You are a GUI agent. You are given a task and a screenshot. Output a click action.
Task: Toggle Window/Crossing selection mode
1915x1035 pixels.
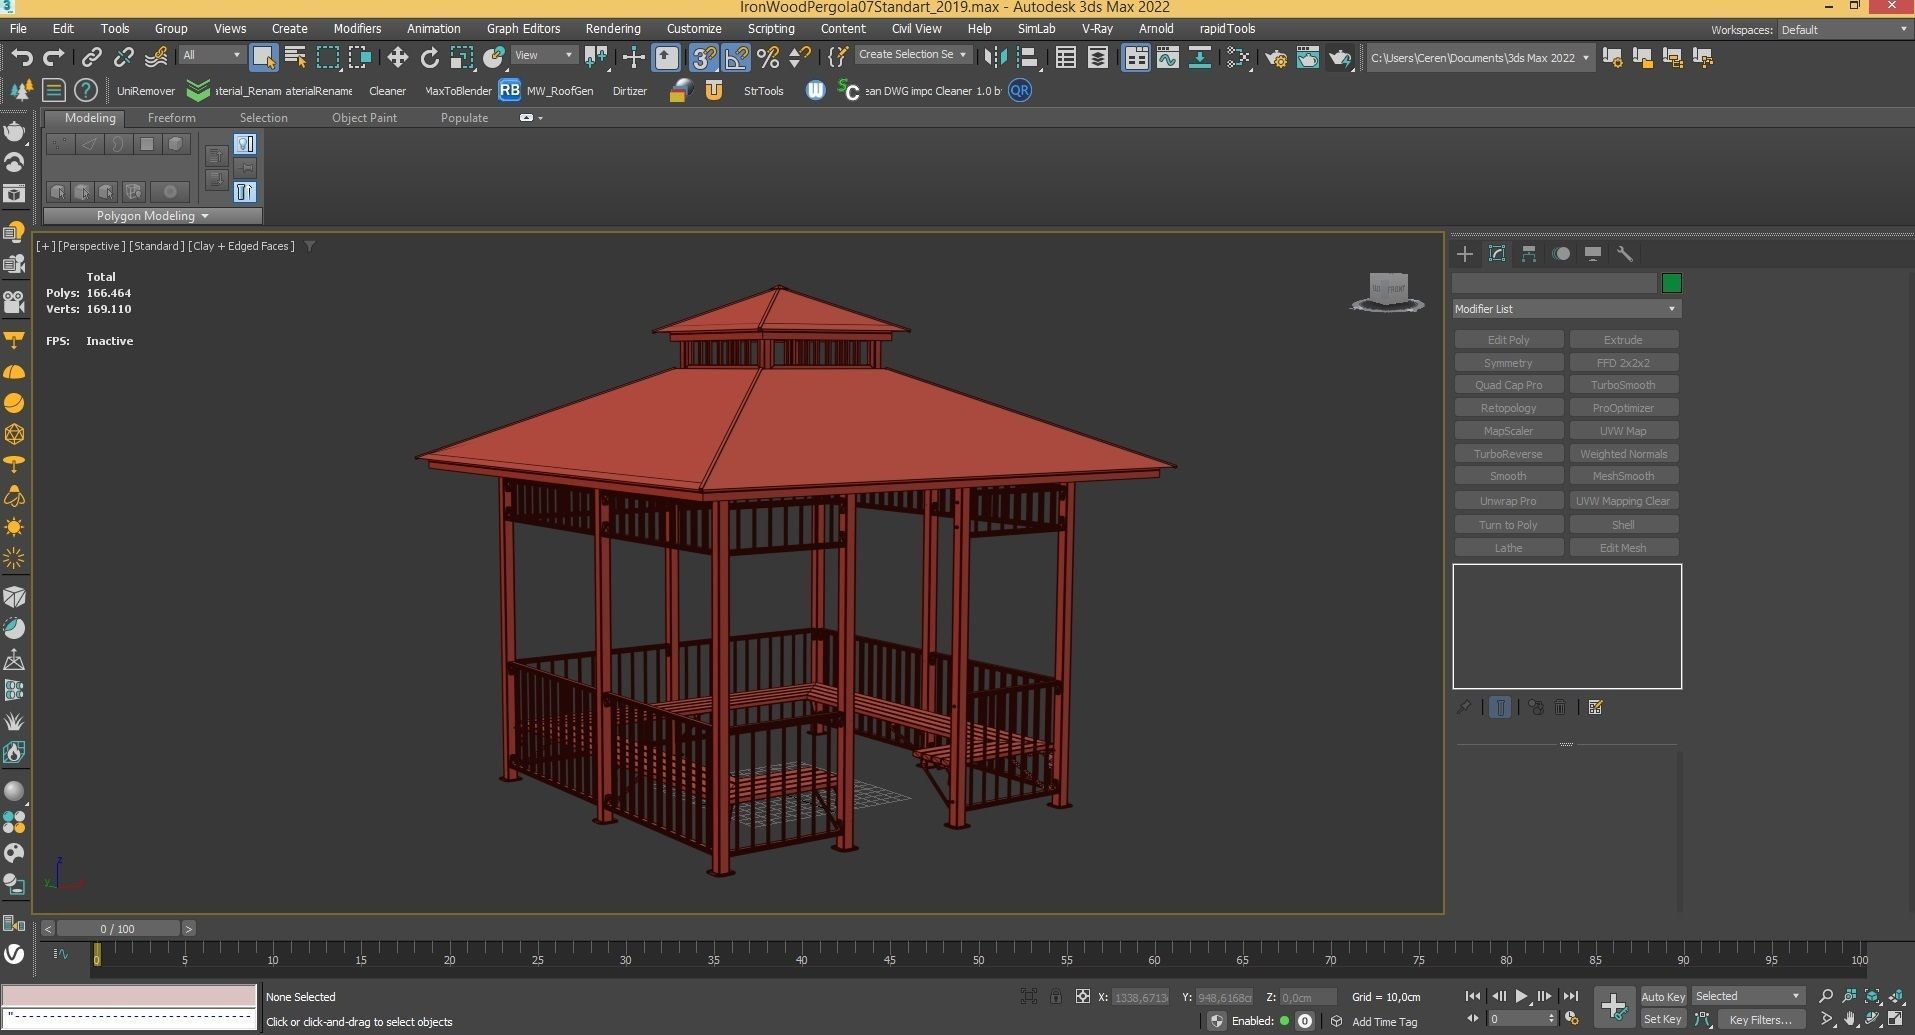click(x=360, y=57)
